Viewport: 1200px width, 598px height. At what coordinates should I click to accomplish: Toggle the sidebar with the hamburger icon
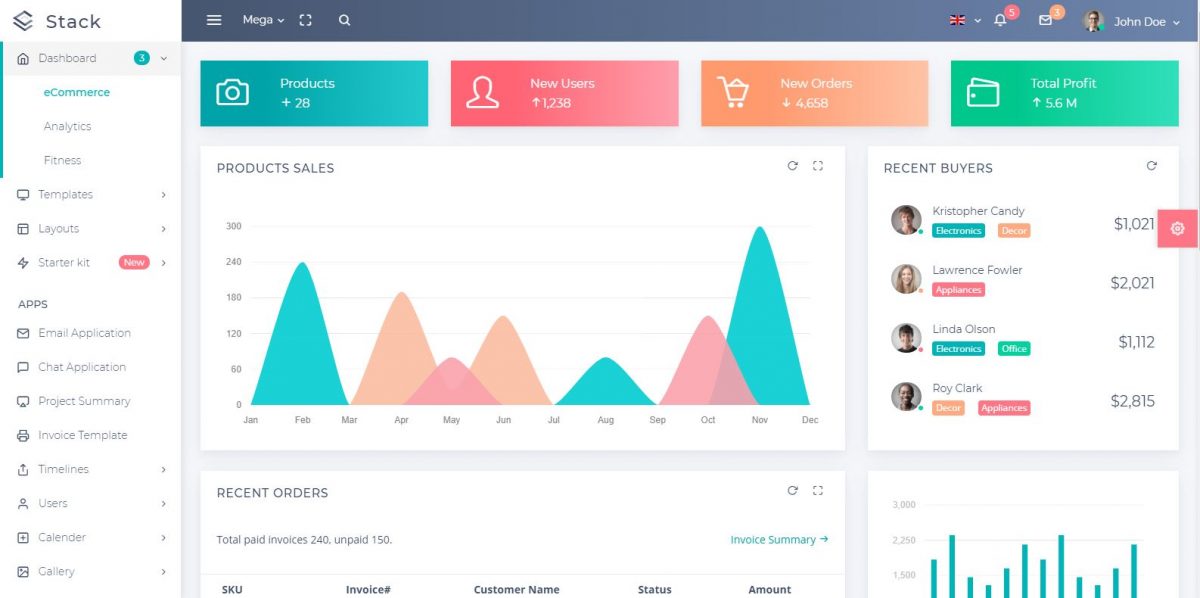(x=214, y=19)
